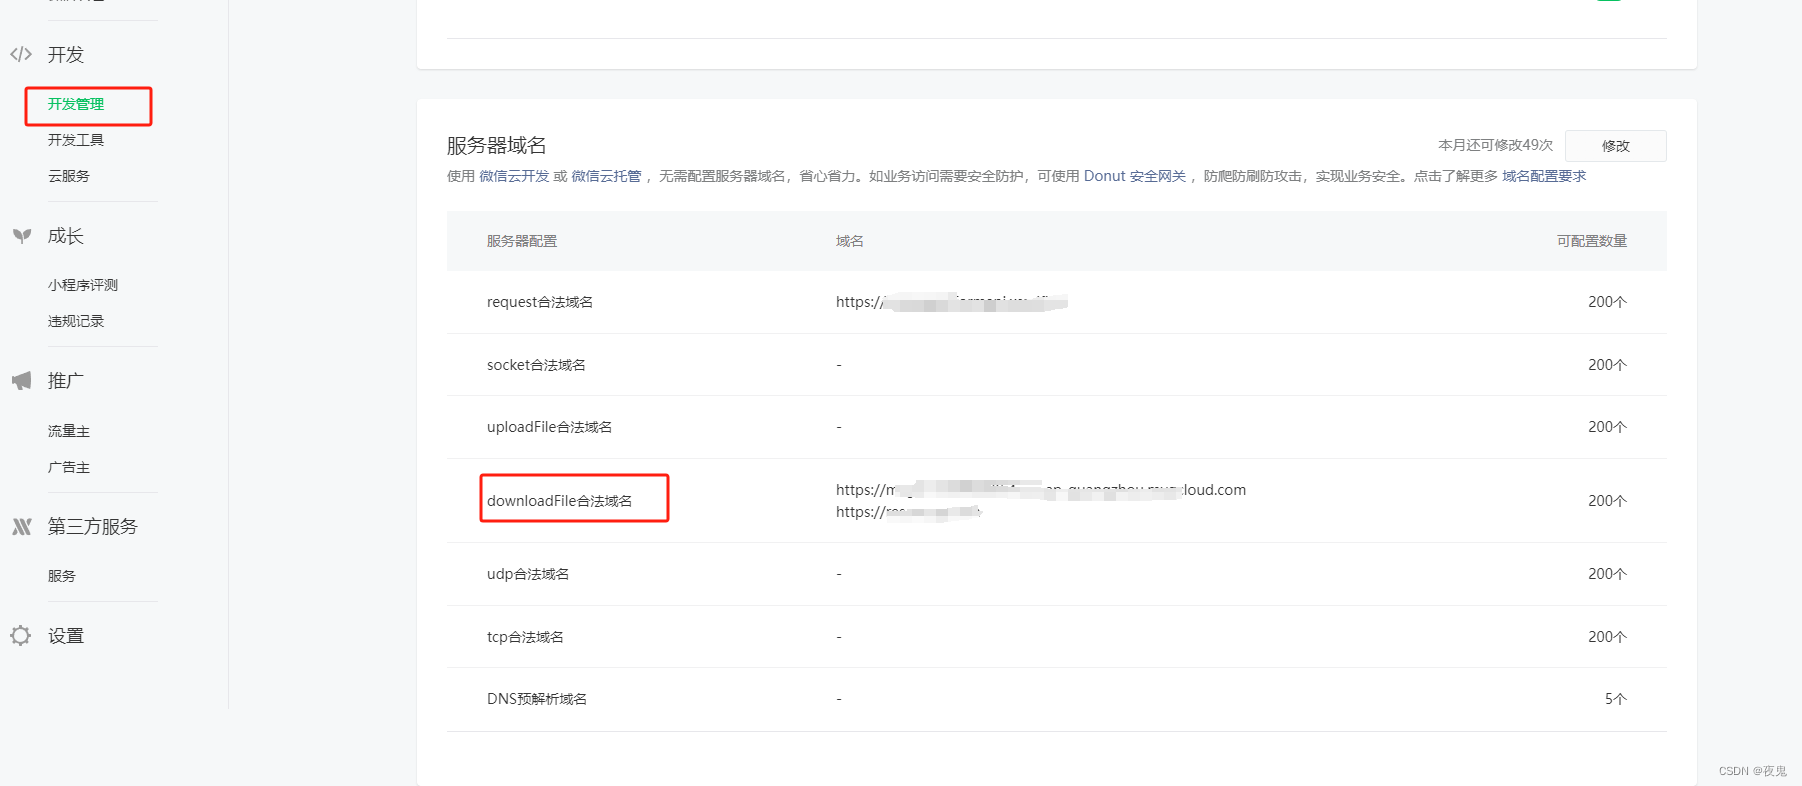The width and height of the screenshot is (1802, 786).
Task: Click the 修改 button for 服务器域名
Action: coord(1616,146)
